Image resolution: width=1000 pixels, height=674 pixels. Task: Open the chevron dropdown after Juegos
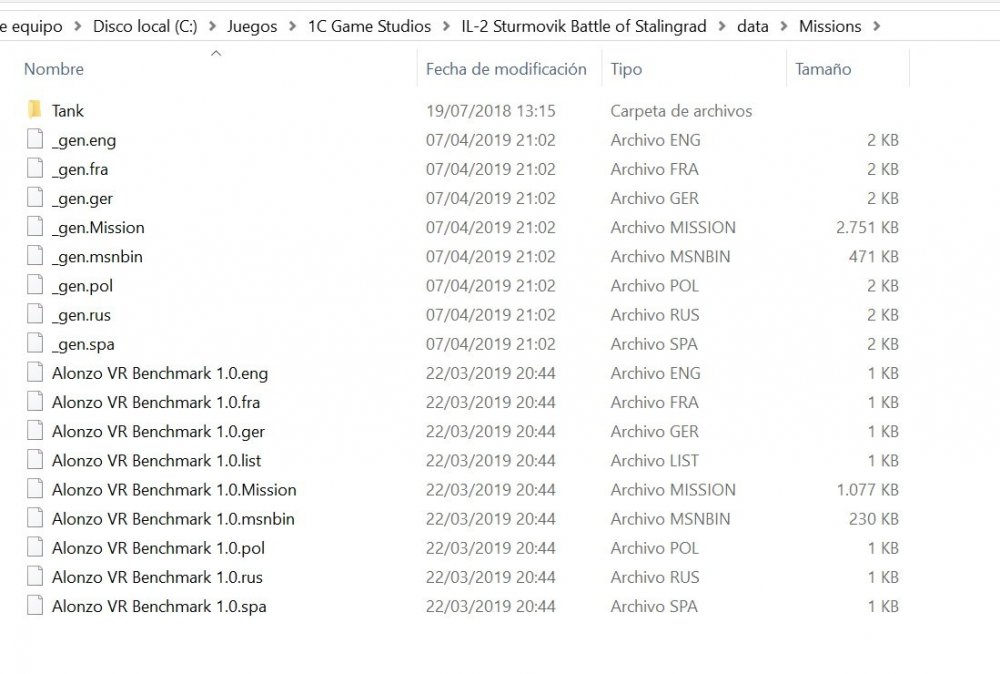[293, 26]
